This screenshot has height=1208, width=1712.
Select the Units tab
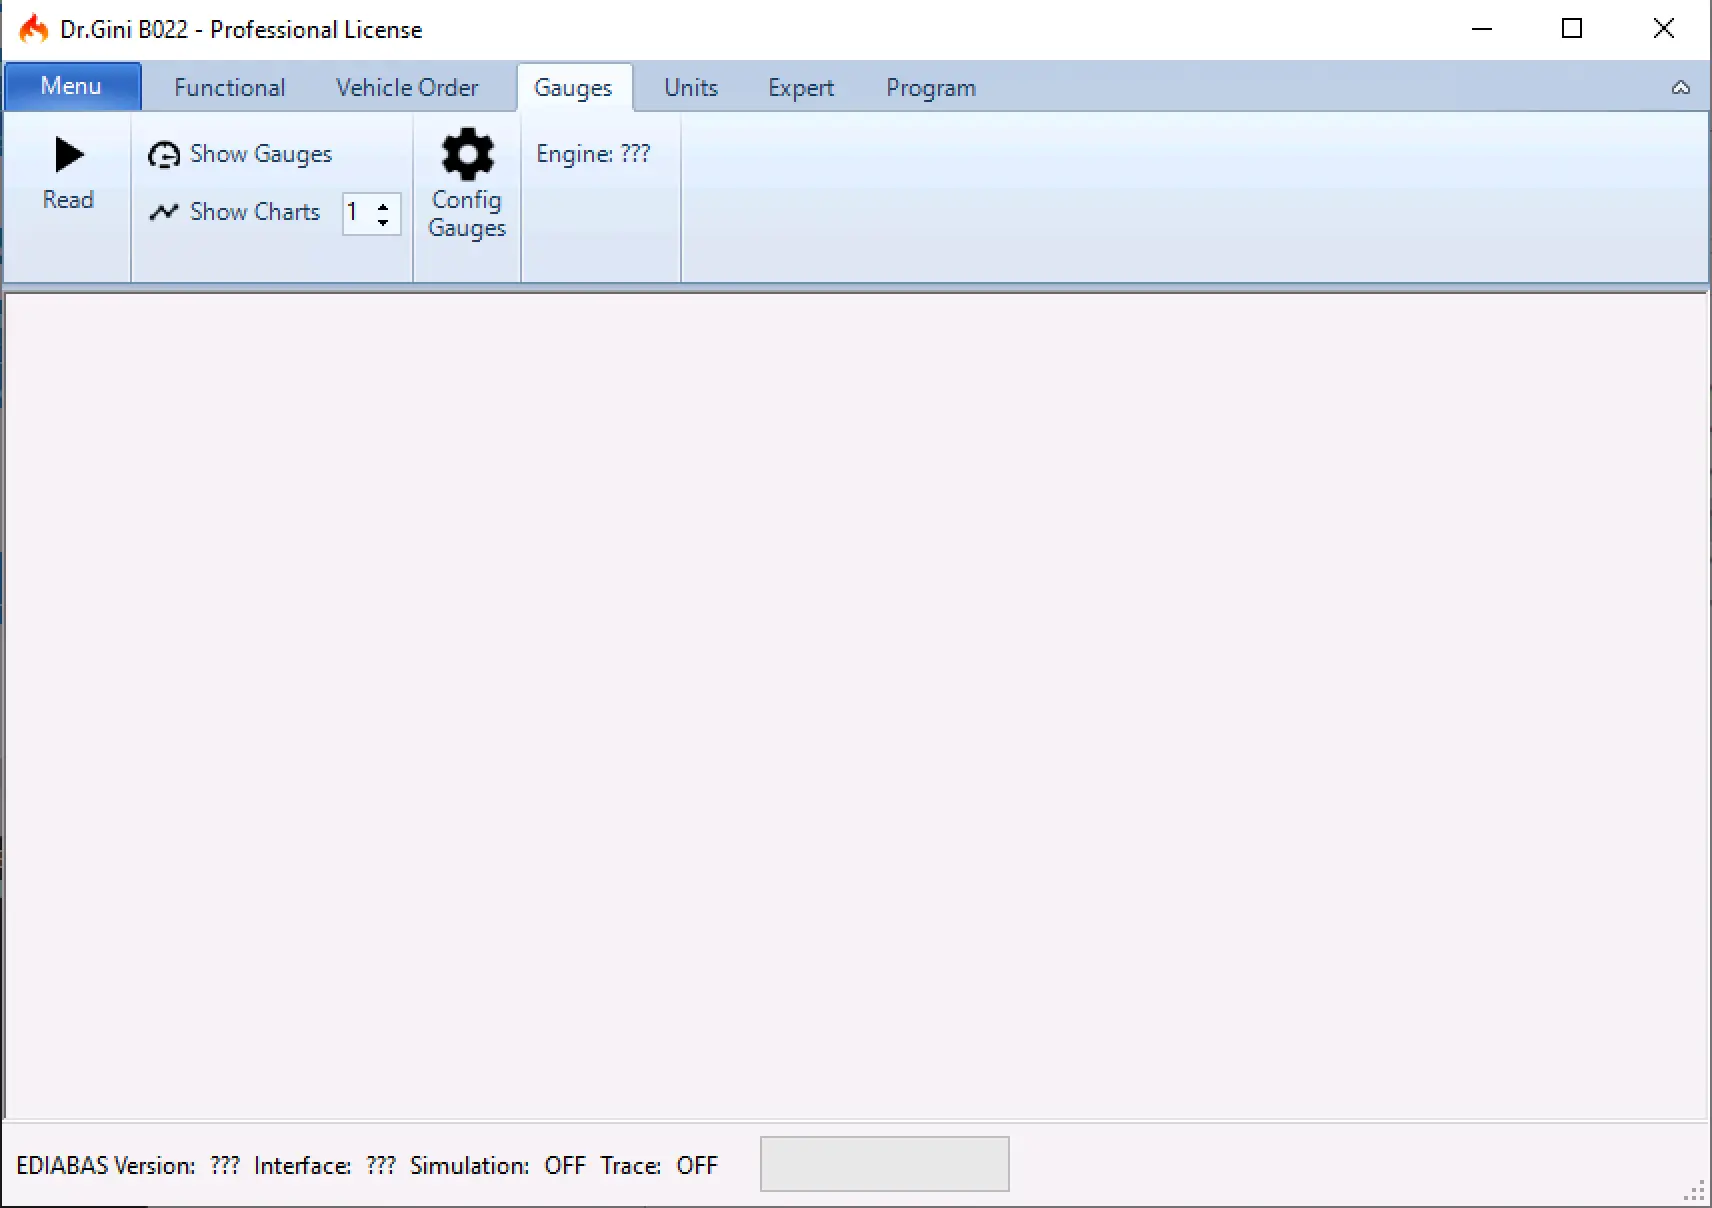click(690, 88)
